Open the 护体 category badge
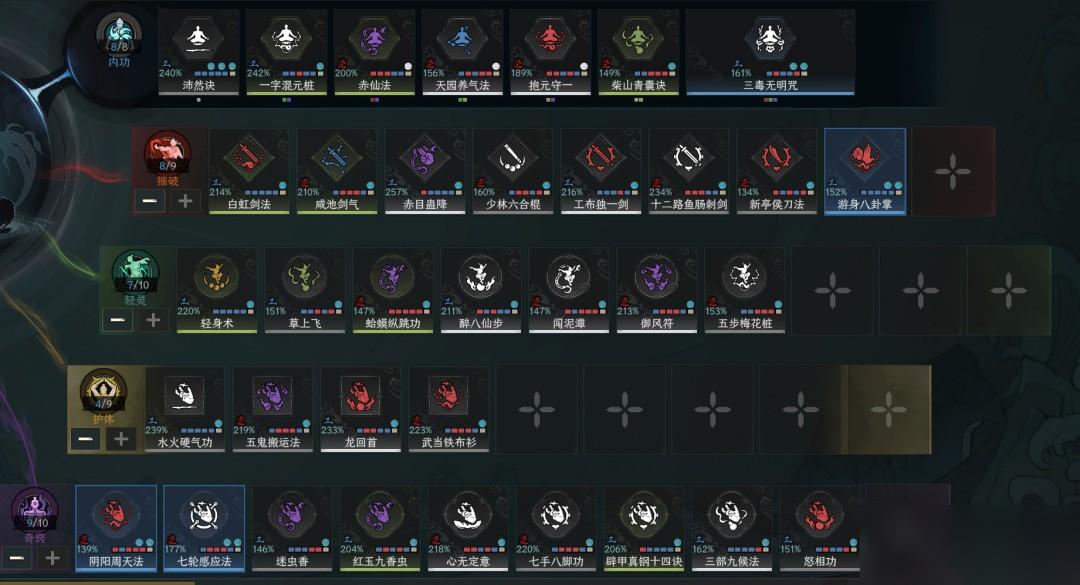The image size is (1080, 585). (x=103, y=397)
